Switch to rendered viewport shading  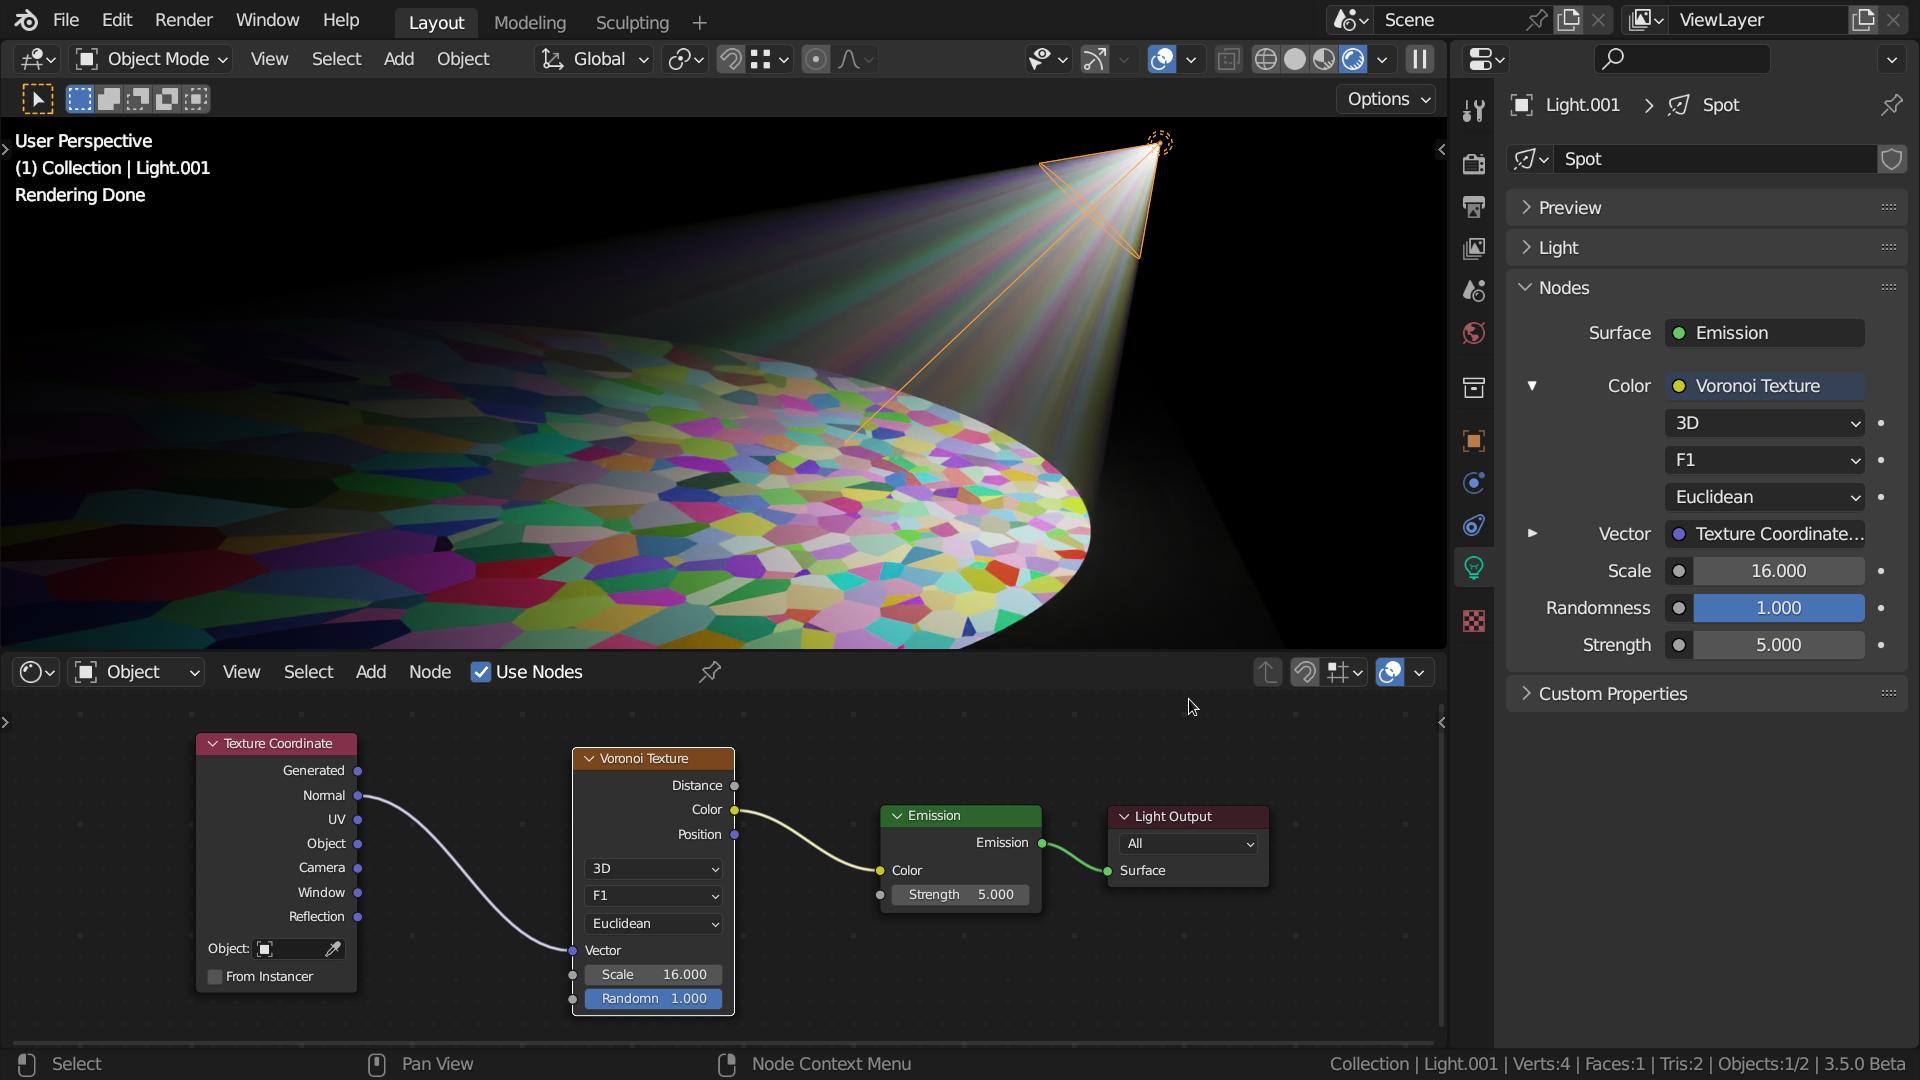[x=1352, y=59]
